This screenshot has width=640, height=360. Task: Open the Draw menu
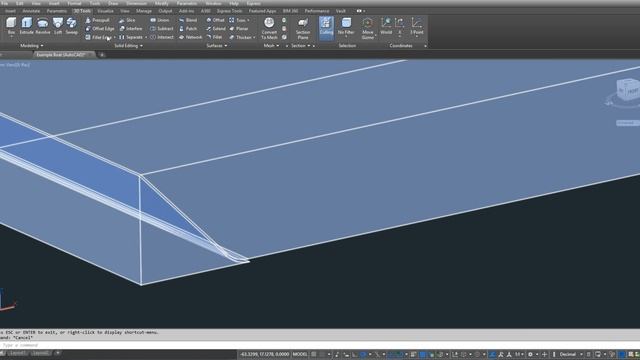[113, 3]
